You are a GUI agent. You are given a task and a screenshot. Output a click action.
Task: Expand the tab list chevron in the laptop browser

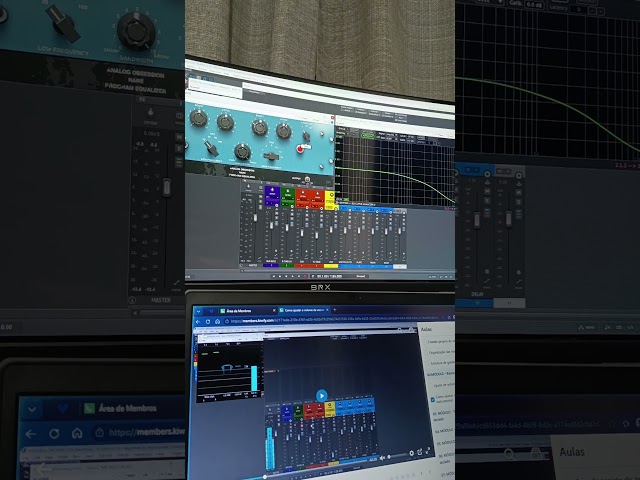tap(199, 311)
